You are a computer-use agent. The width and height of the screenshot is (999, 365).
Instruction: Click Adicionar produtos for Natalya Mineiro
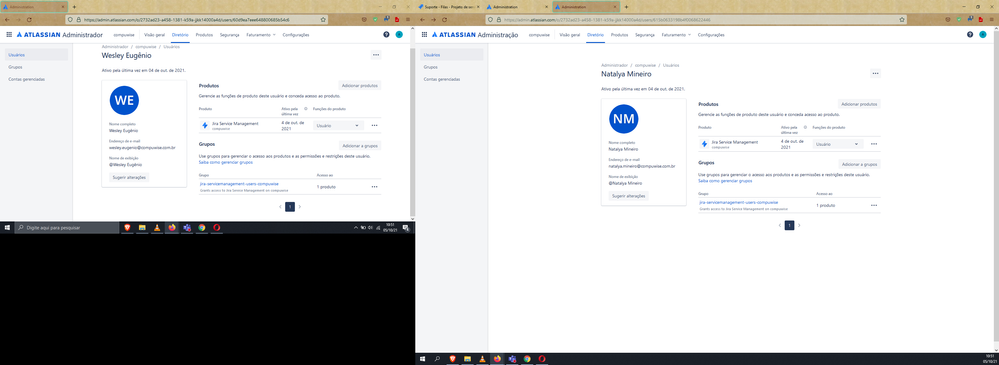(x=859, y=103)
